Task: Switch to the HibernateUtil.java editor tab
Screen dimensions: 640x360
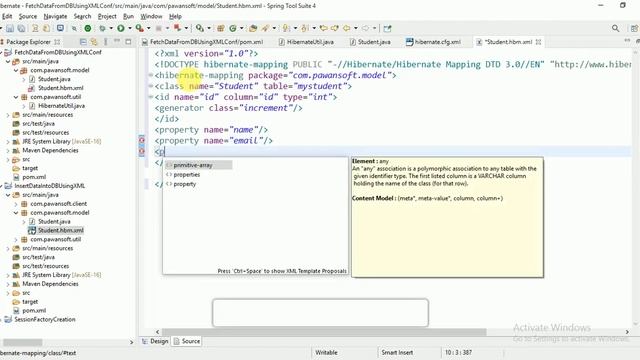Action: click(306, 42)
